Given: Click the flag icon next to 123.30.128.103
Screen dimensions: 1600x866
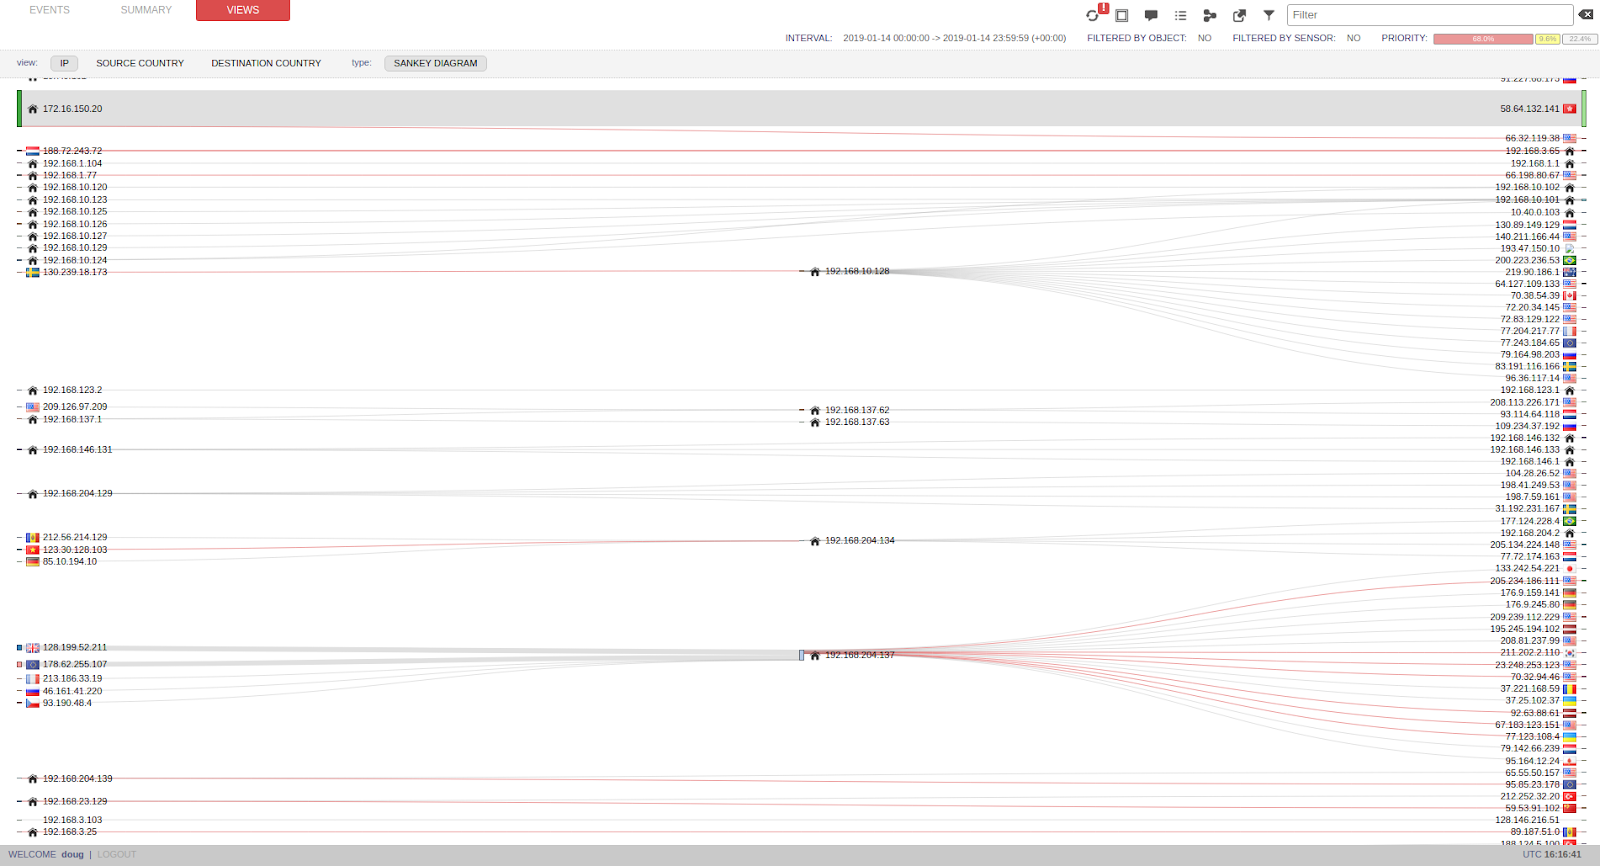Looking at the screenshot, I should click(33, 550).
